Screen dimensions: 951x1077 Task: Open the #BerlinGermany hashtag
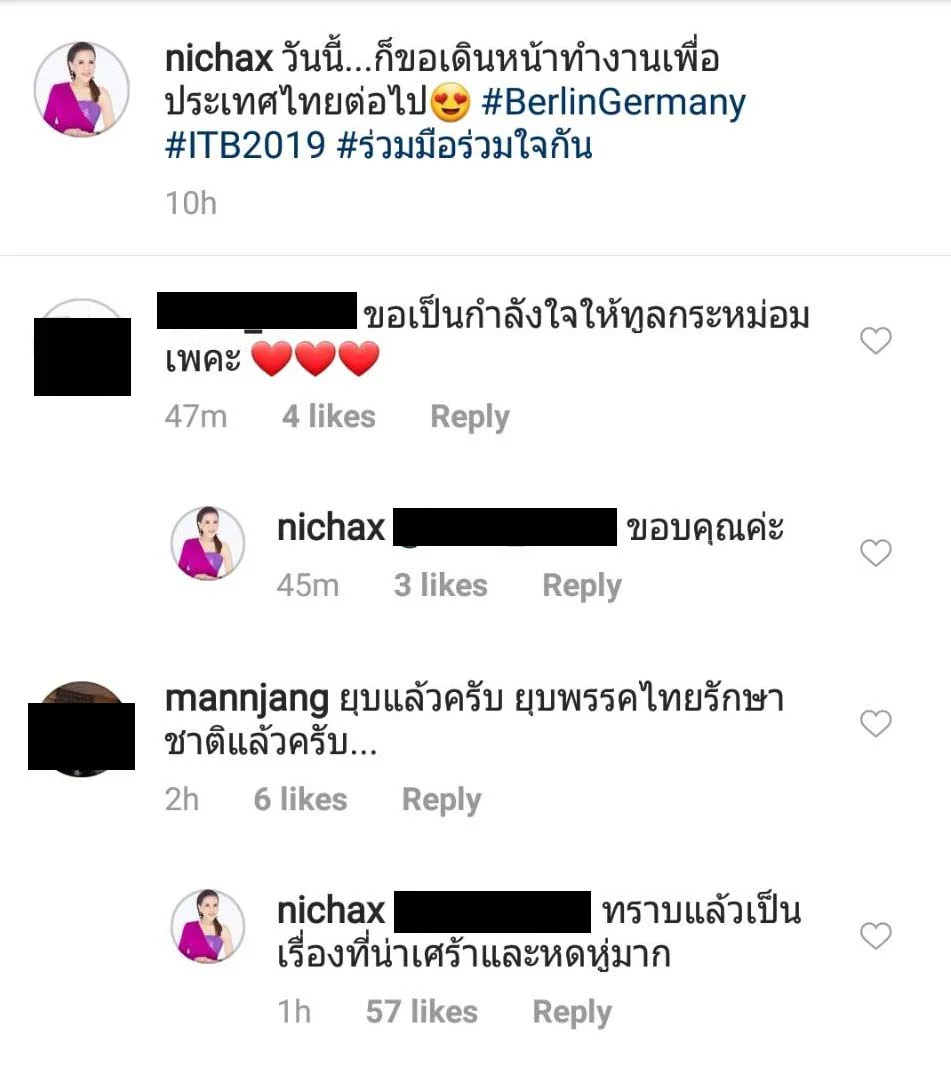pos(613,102)
